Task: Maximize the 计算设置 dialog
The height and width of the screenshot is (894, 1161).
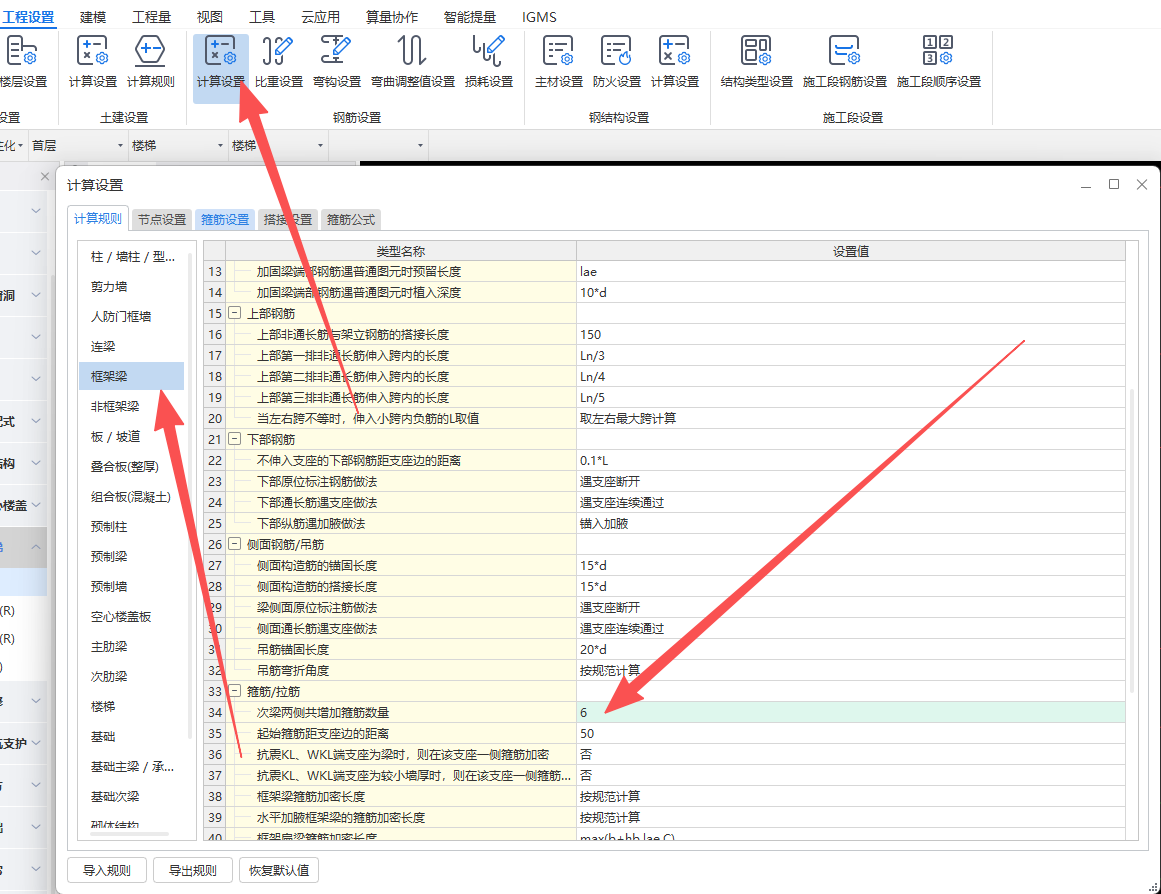Action: [x=1114, y=184]
